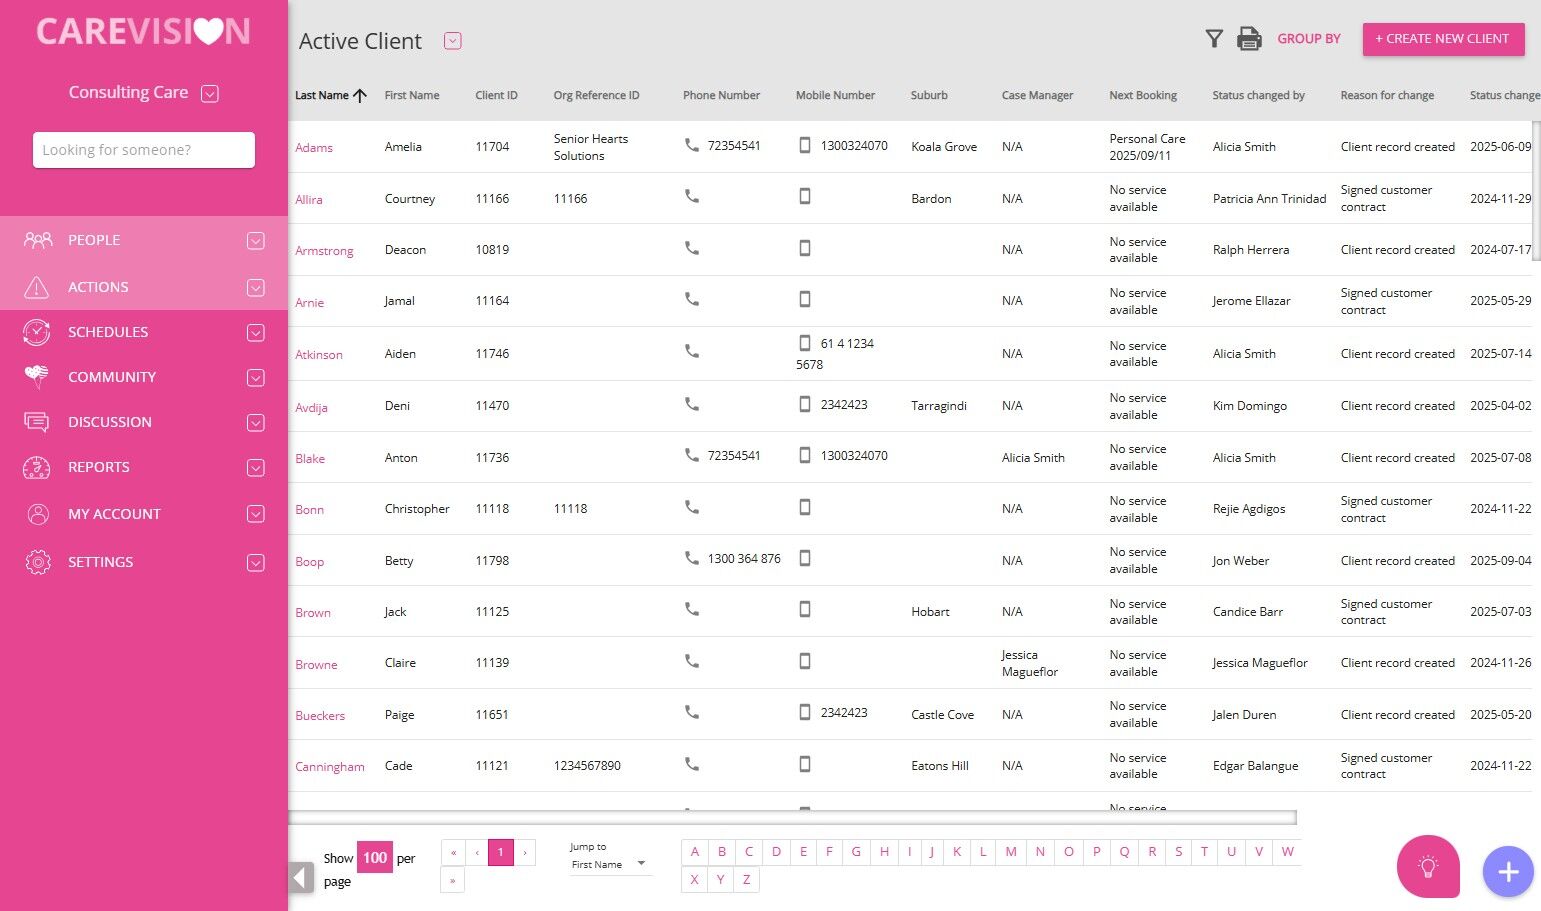Click the 100 per page button

pyautogui.click(x=375, y=858)
